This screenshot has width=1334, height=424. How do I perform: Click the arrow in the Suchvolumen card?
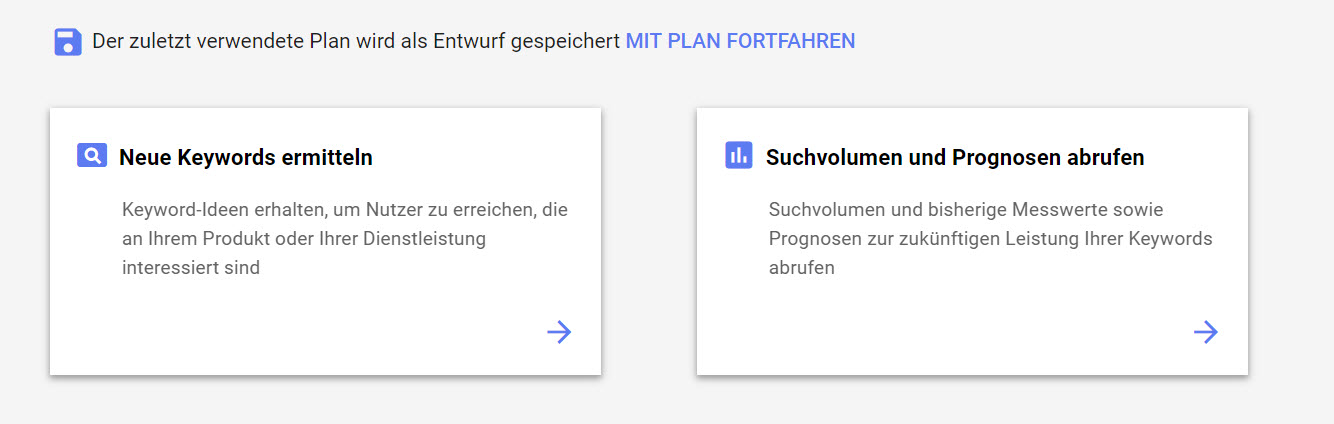pyautogui.click(x=1206, y=332)
